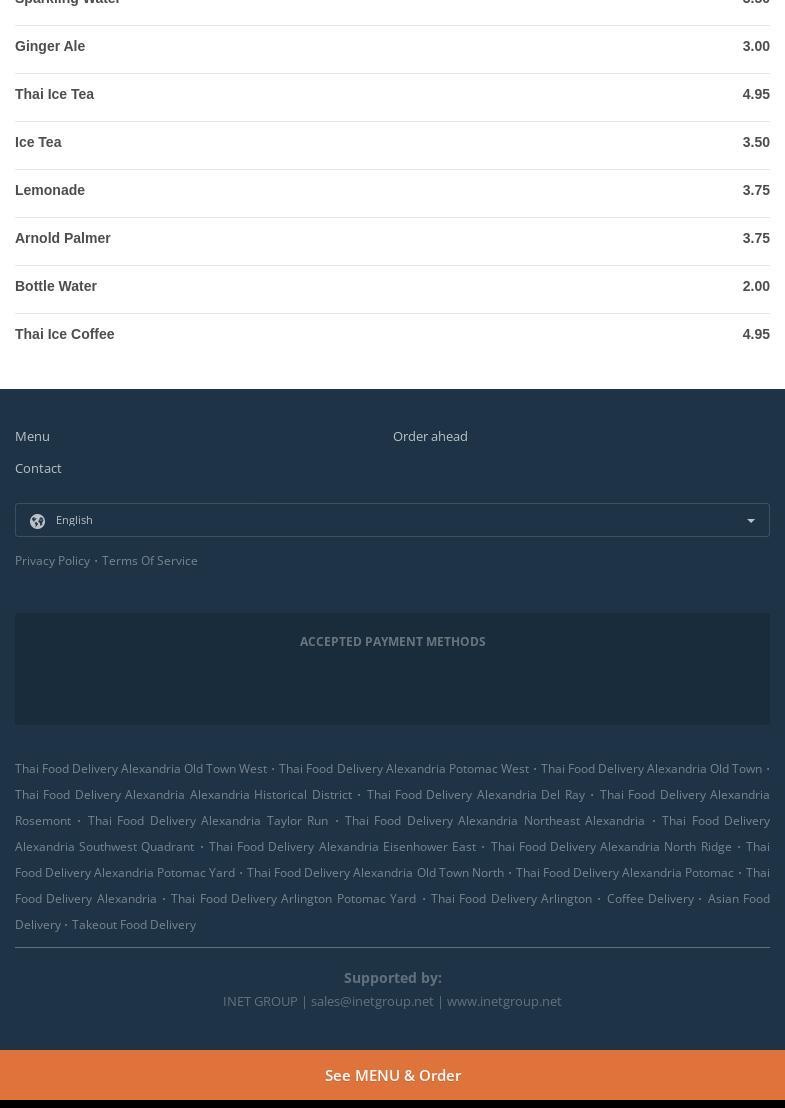Choose the Arnold Palmer drink item
Viewport: 785px width, 1108px height.
click(63, 238)
